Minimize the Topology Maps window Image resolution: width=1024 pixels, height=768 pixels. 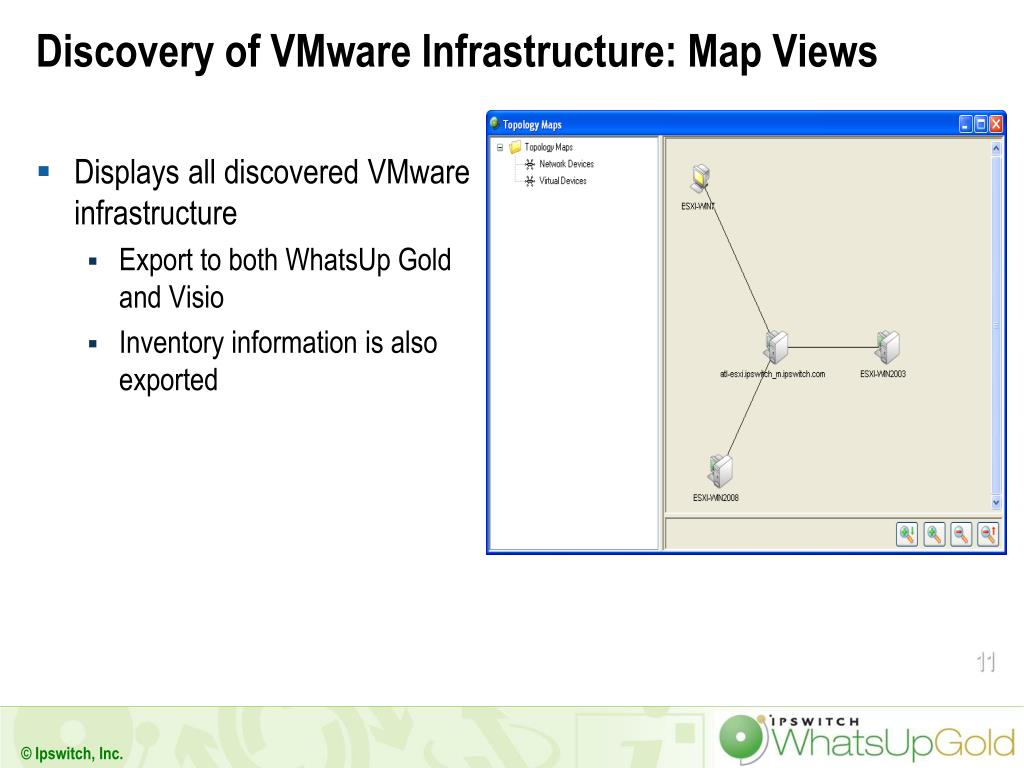point(966,124)
